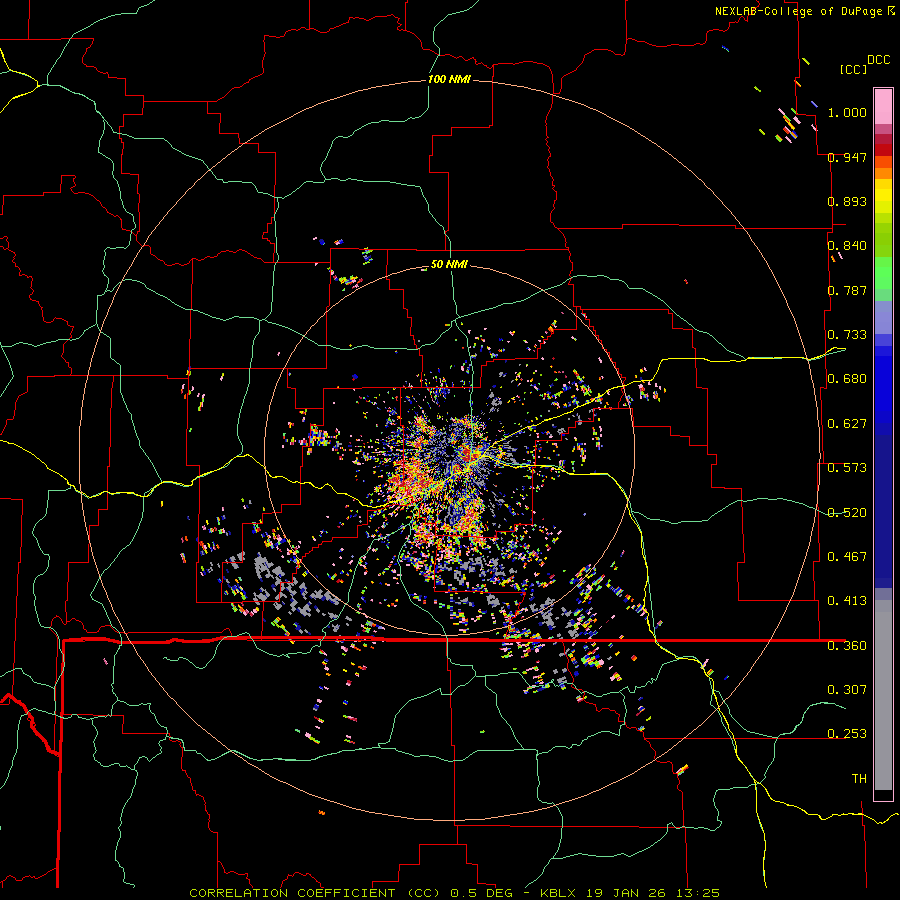Click the pink top segment of color bar
Image resolution: width=900 pixels, height=900 pixels.
click(883, 107)
